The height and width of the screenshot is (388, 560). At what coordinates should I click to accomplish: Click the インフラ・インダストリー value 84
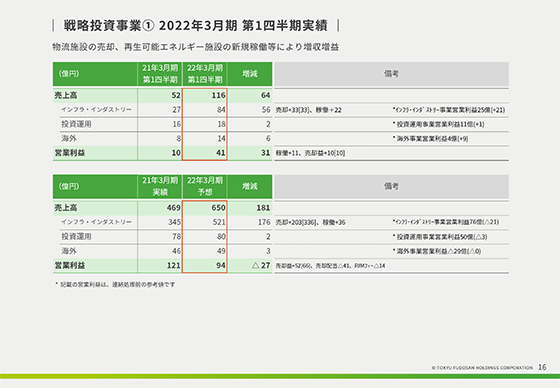point(221,110)
